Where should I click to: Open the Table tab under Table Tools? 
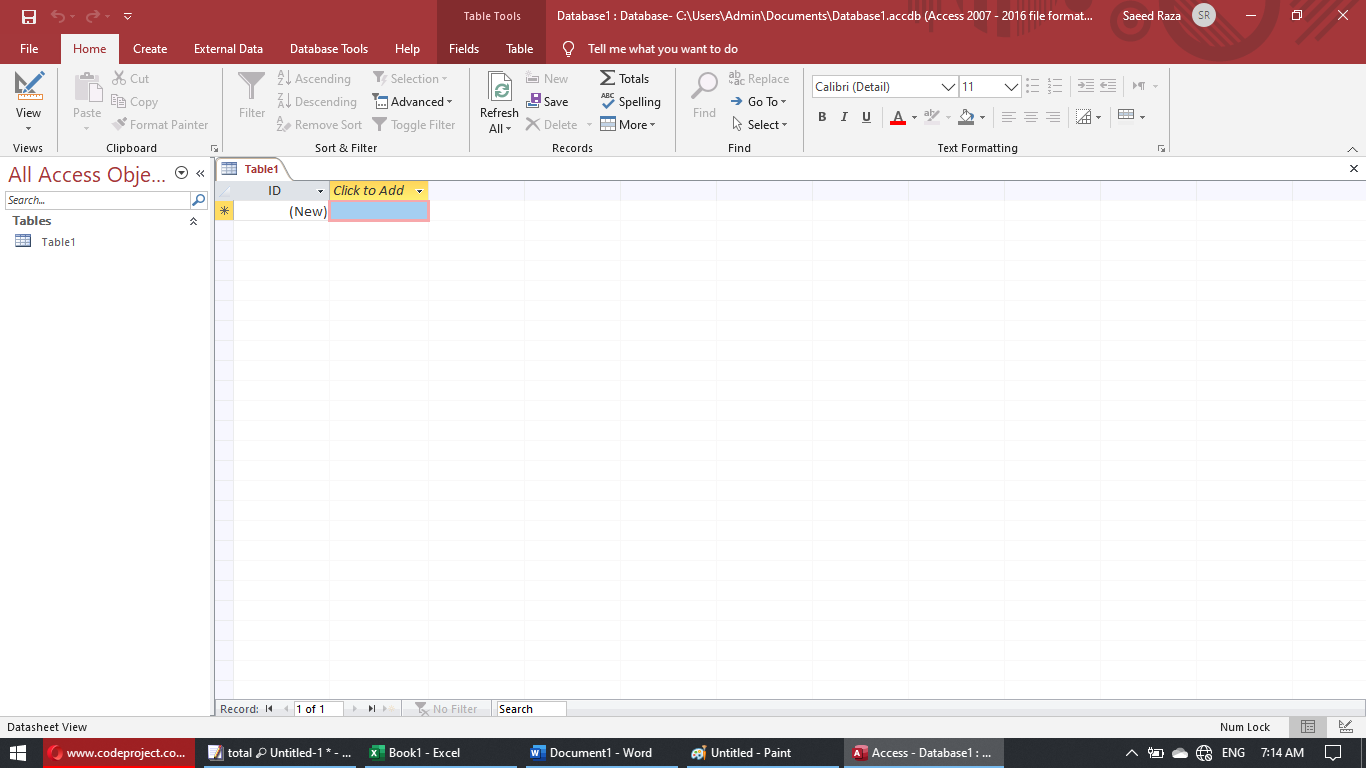[519, 48]
